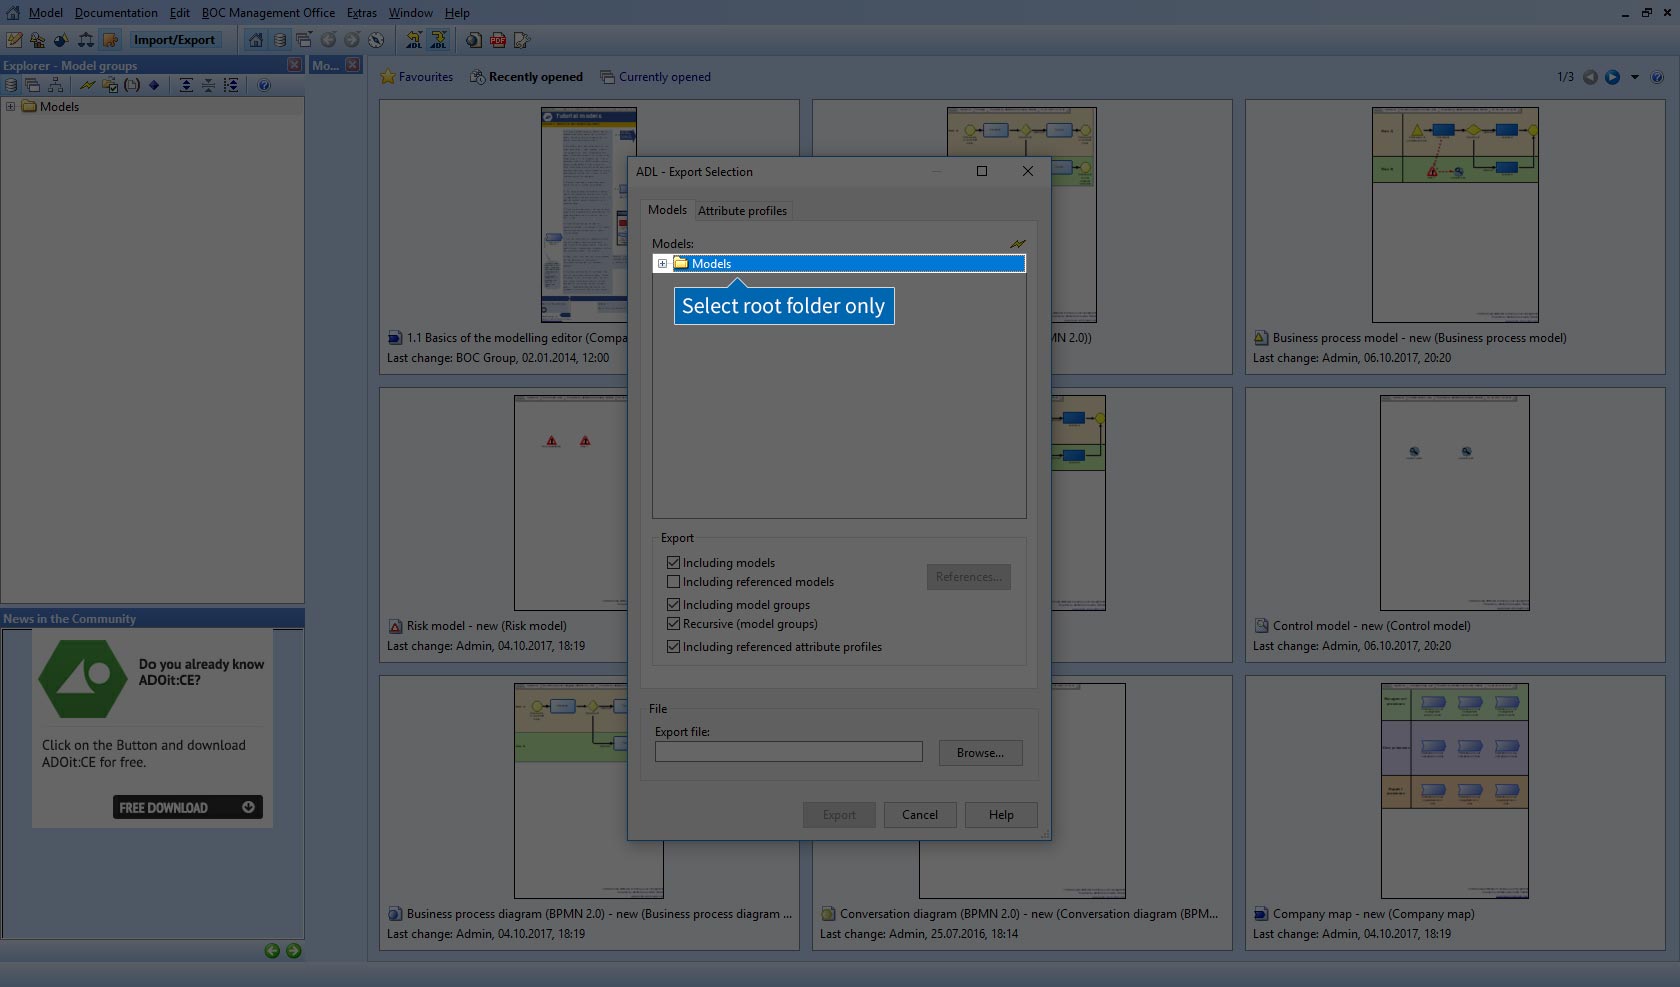
Task: Uncheck Including model groups option
Action: pyautogui.click(x=673, y=605)
